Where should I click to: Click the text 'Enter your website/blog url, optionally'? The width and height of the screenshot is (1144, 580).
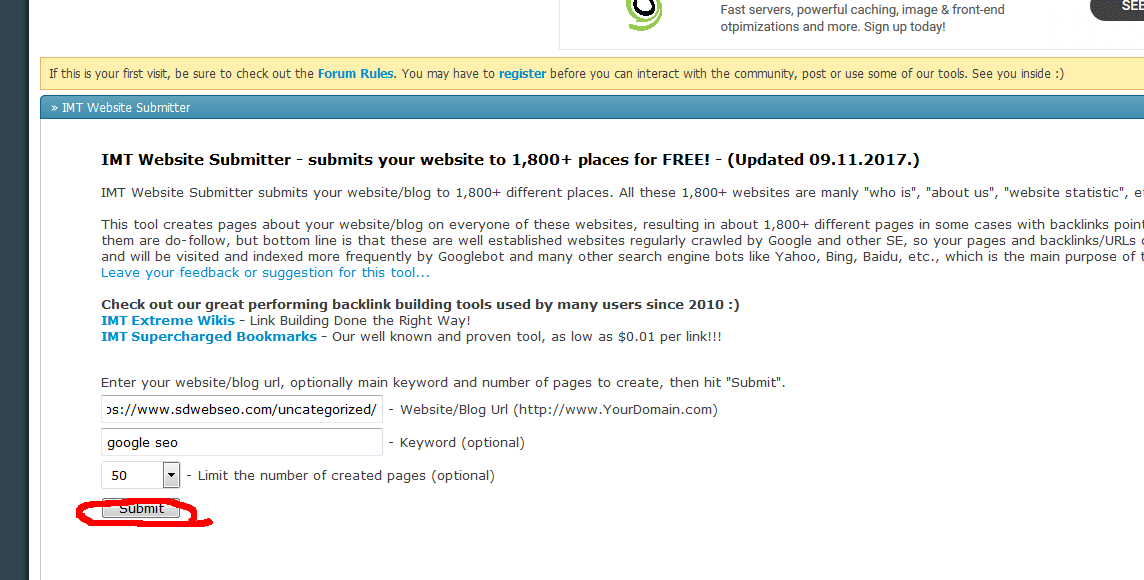[x=443, y=382]
